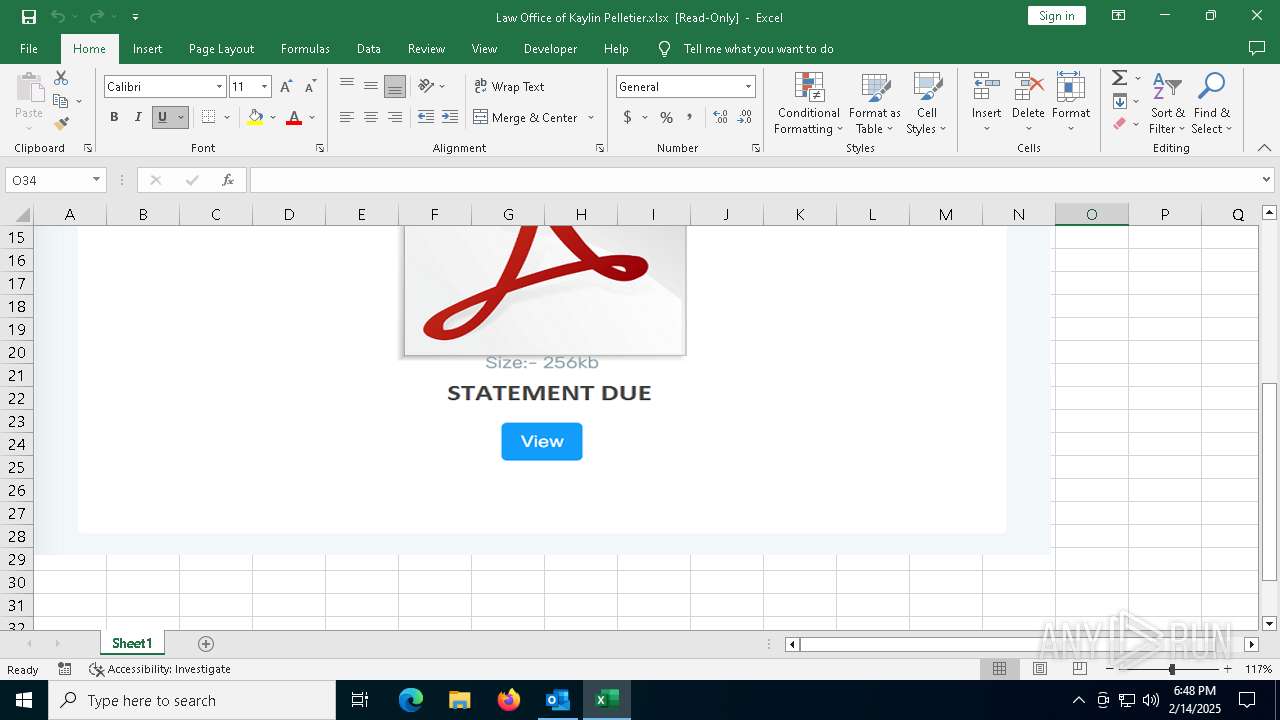Open Outlook from the taskbar
The image size is (1280, 720).
pyautogui.click(x=557, y=700)
